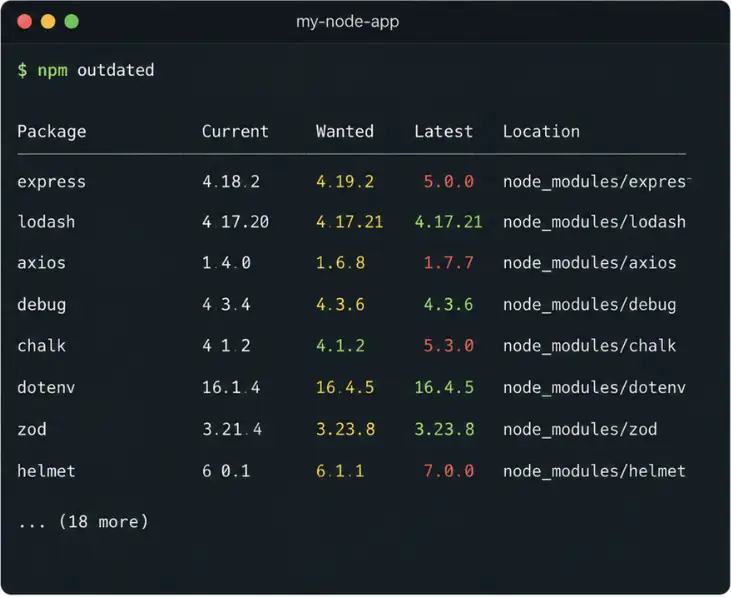Click the zod package name

32,429
